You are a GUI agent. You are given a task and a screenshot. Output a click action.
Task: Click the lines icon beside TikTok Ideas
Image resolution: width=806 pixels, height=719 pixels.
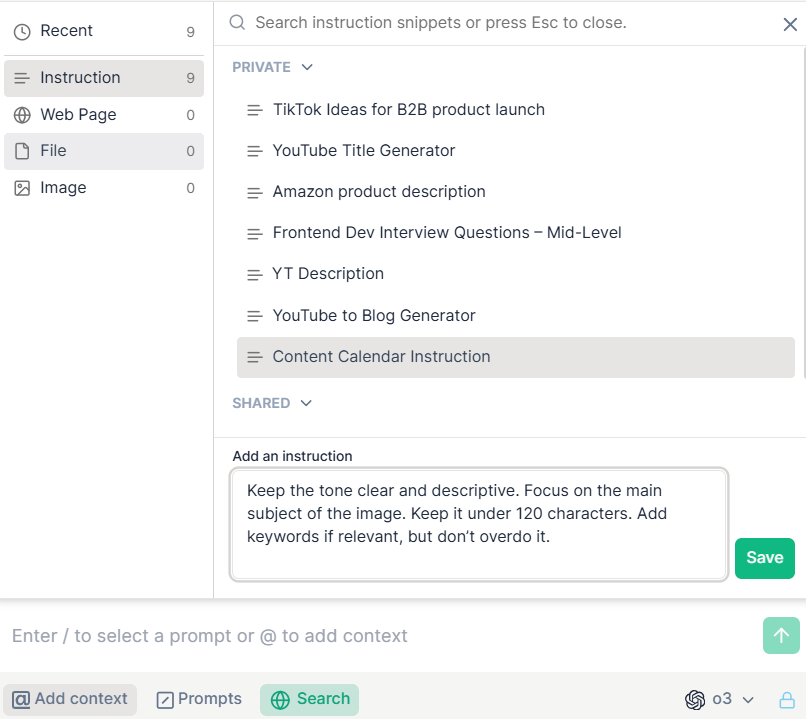[x=254, y=110]
